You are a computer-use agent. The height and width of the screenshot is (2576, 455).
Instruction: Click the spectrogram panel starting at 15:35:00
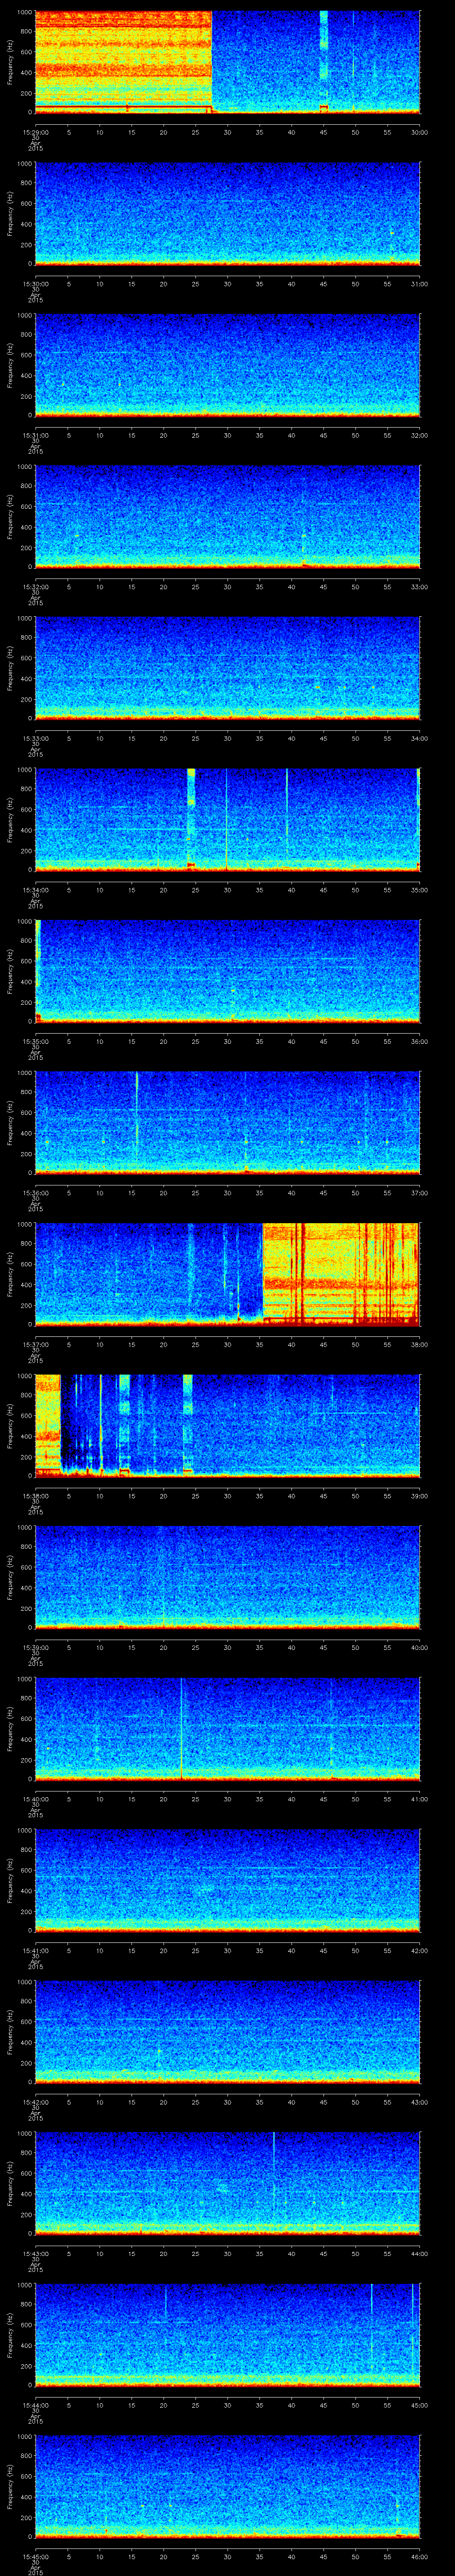pos(227,971)
